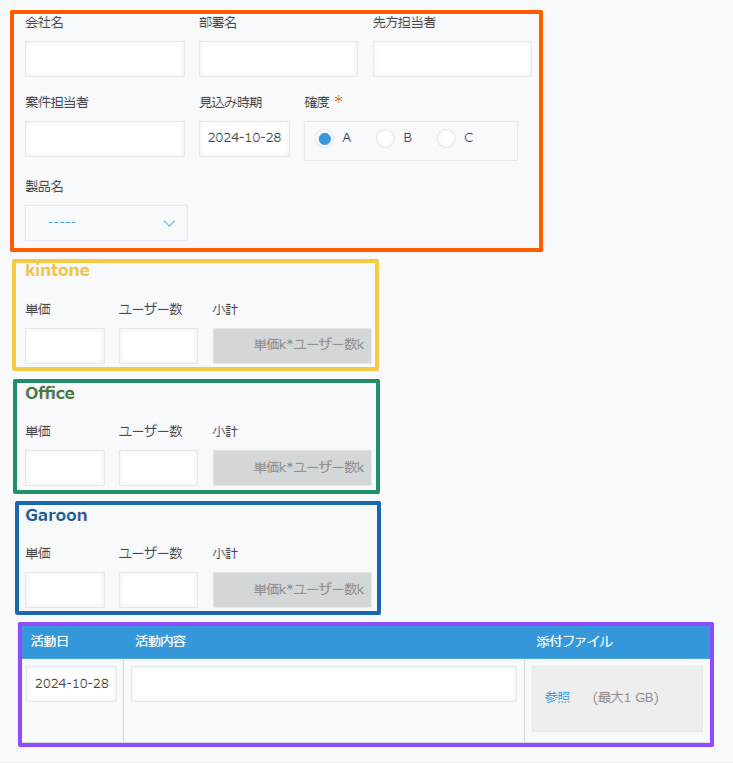Click the kintone section heading
Viewport: 733px width, 763px height.
pos(57,271)
